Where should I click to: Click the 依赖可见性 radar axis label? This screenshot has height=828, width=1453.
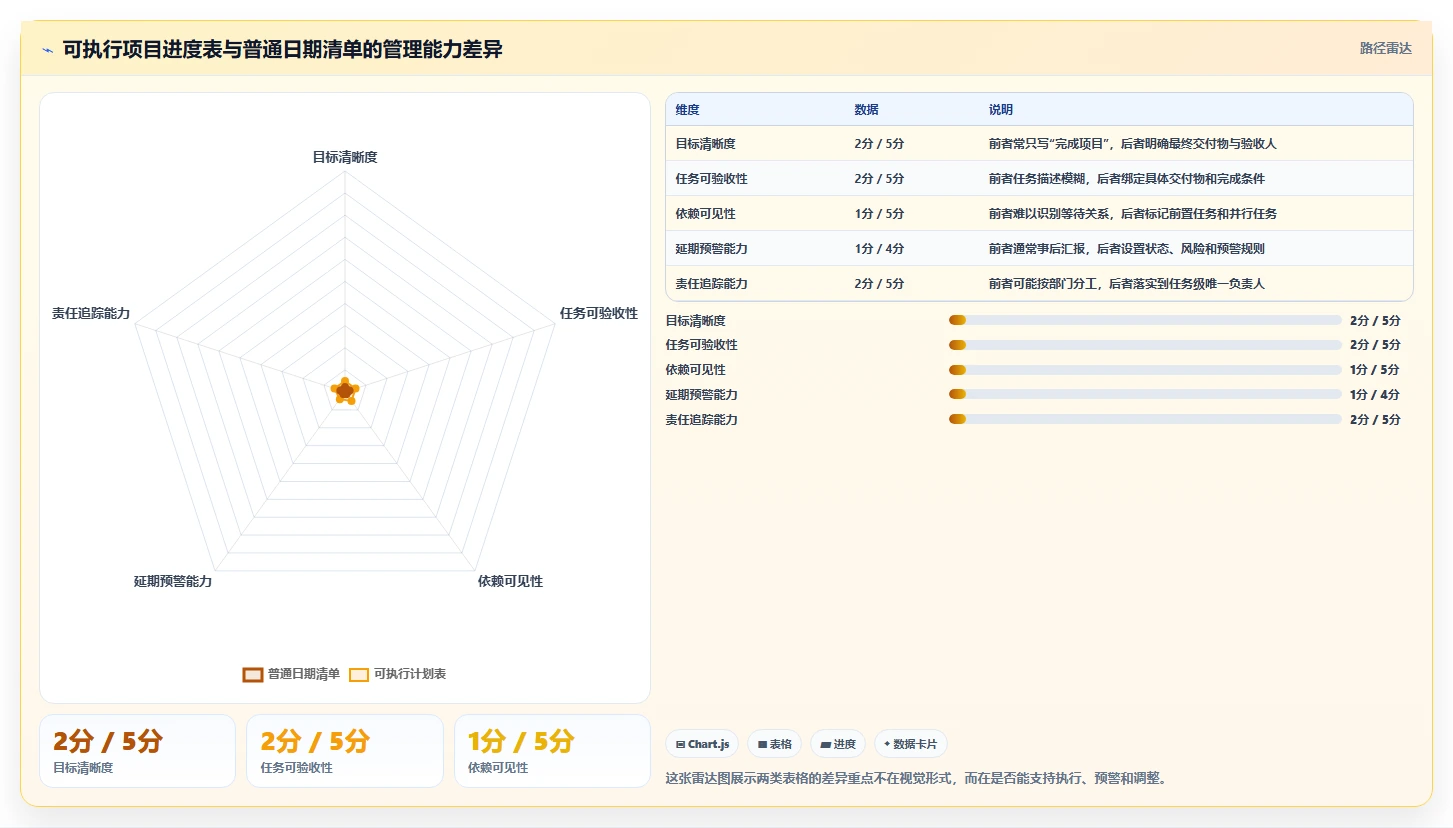[x=510, y=581]
